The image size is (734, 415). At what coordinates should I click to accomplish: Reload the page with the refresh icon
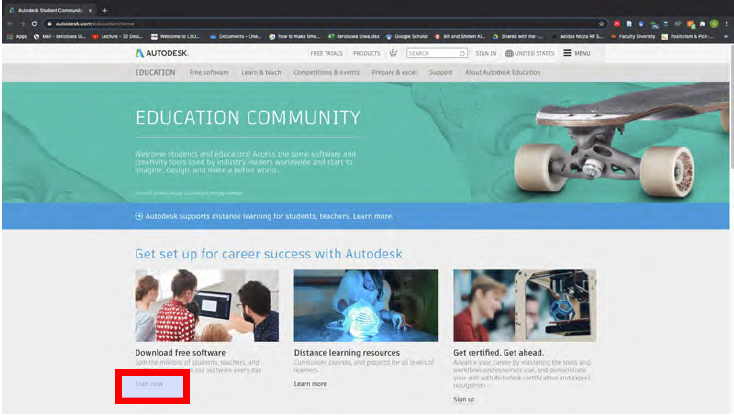35,23
